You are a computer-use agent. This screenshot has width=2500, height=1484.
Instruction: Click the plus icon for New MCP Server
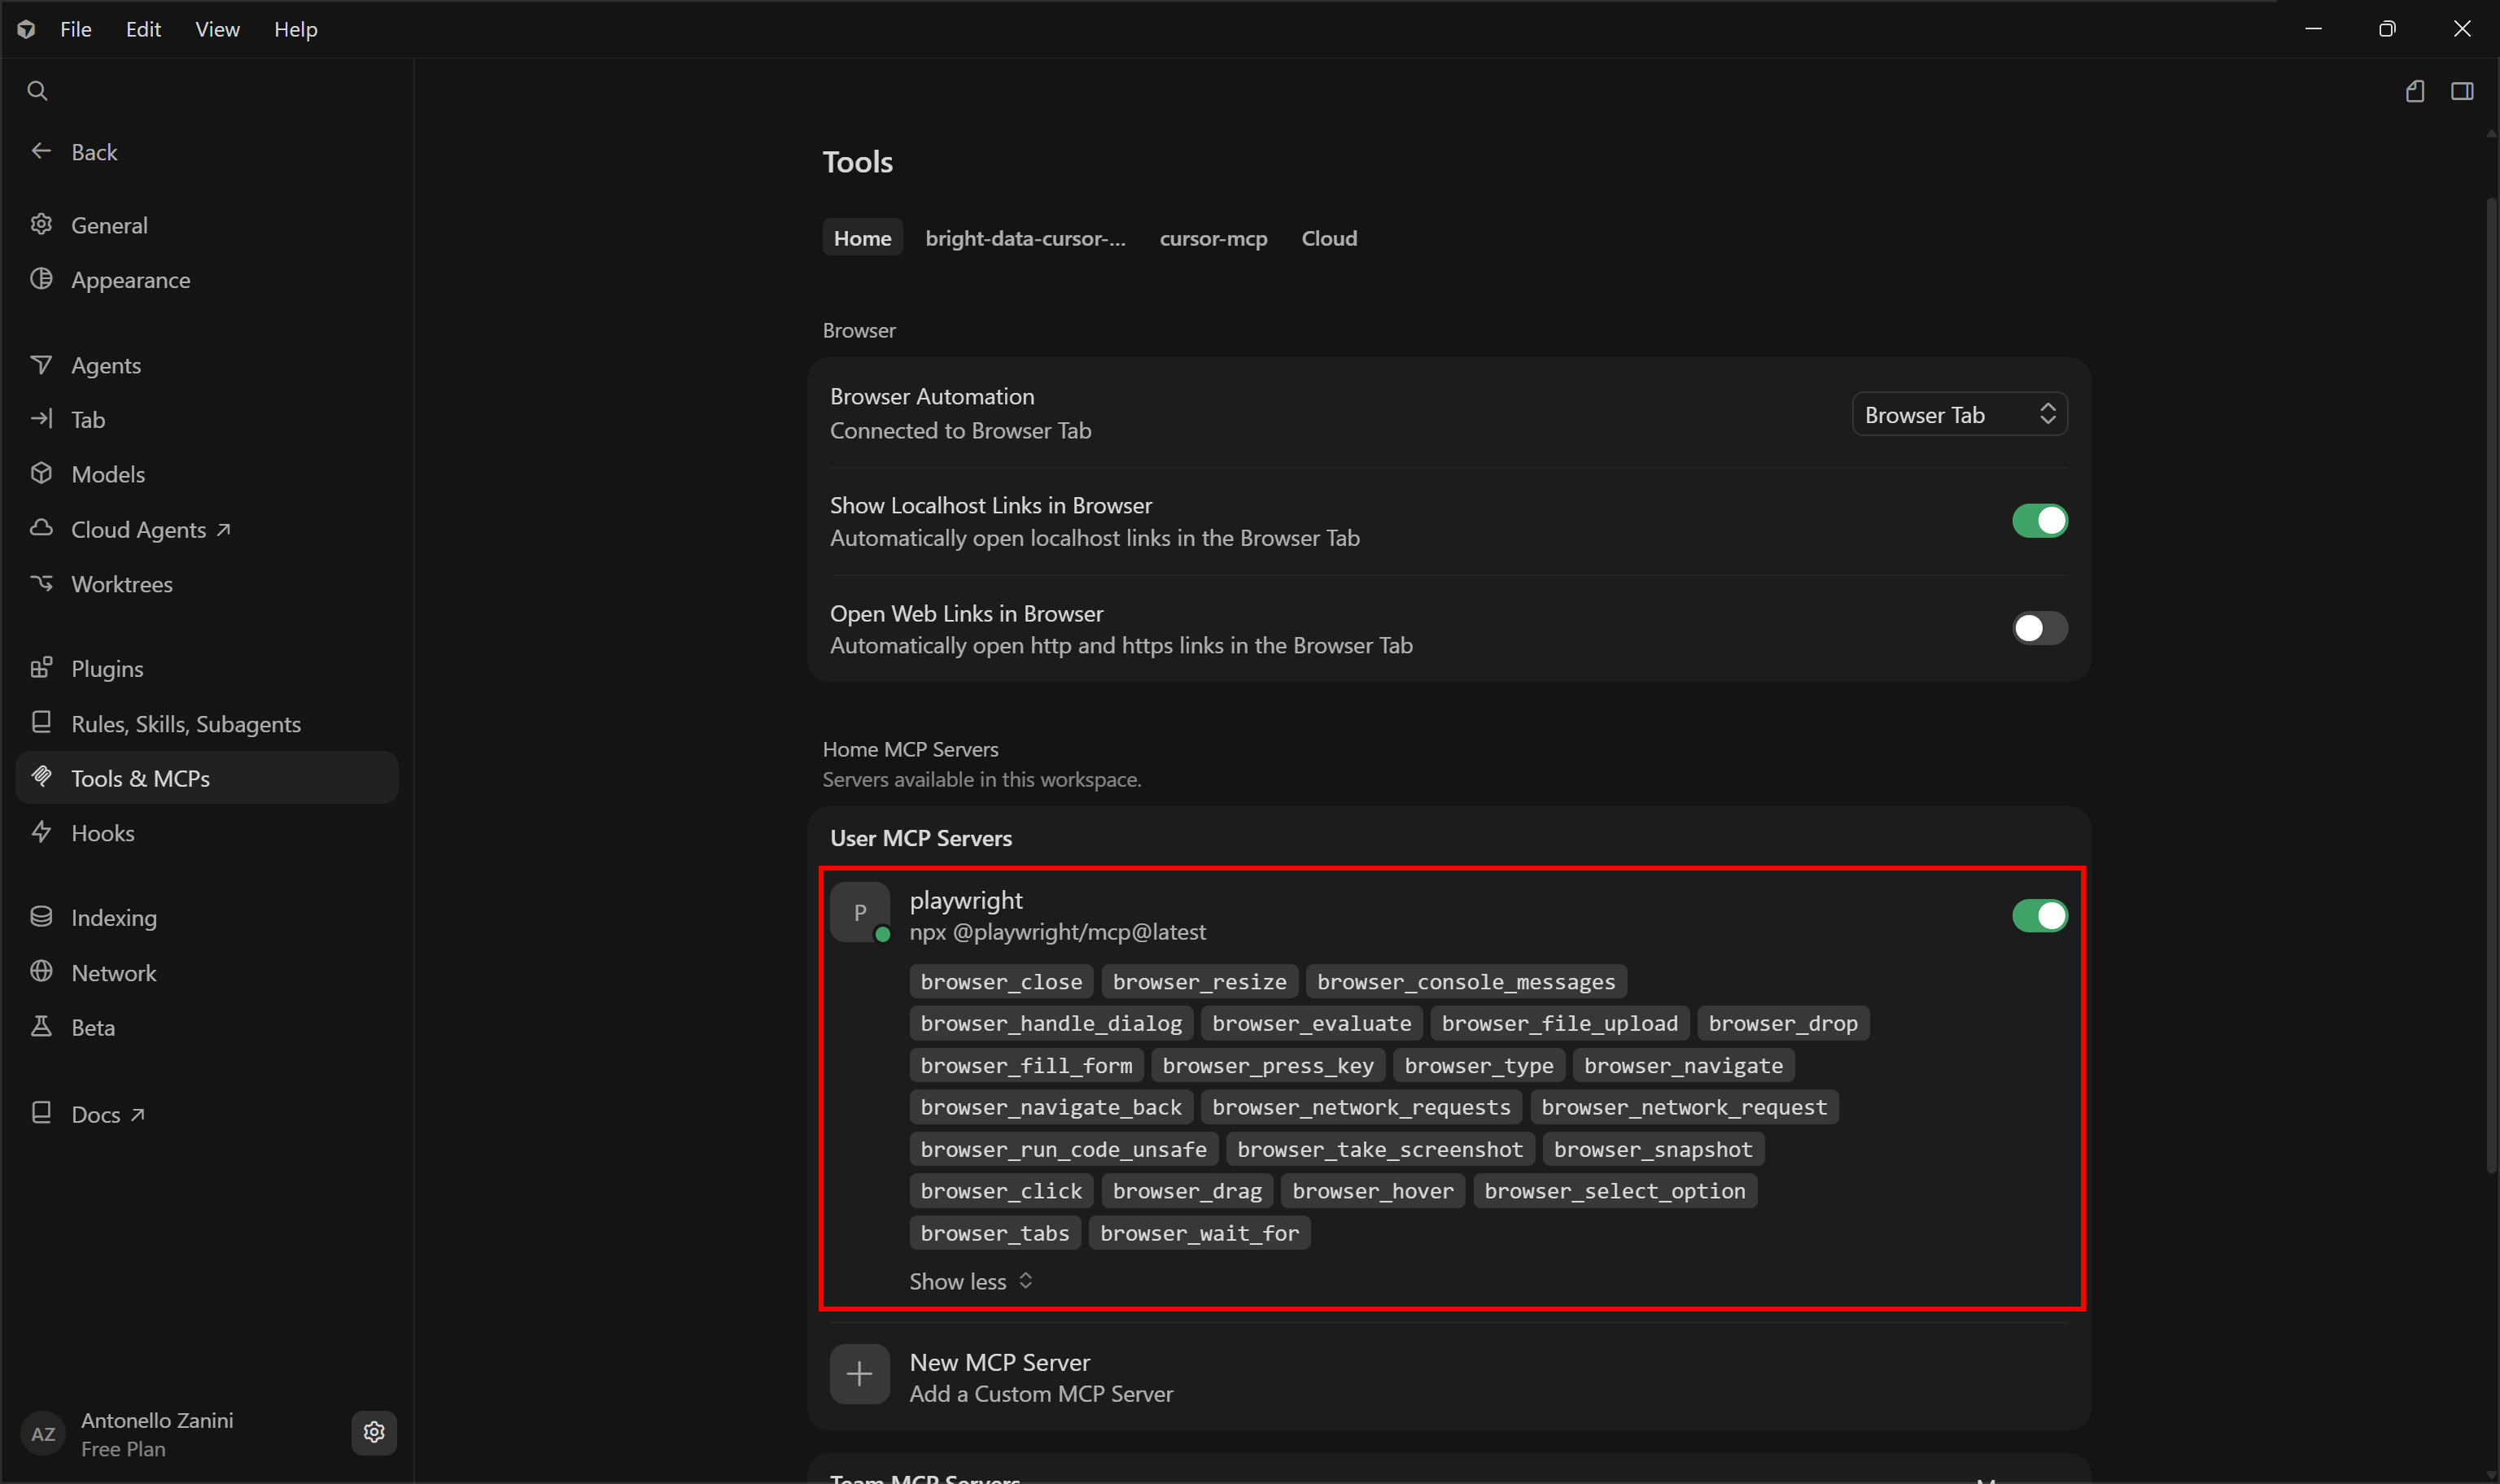coord(860,1375)
